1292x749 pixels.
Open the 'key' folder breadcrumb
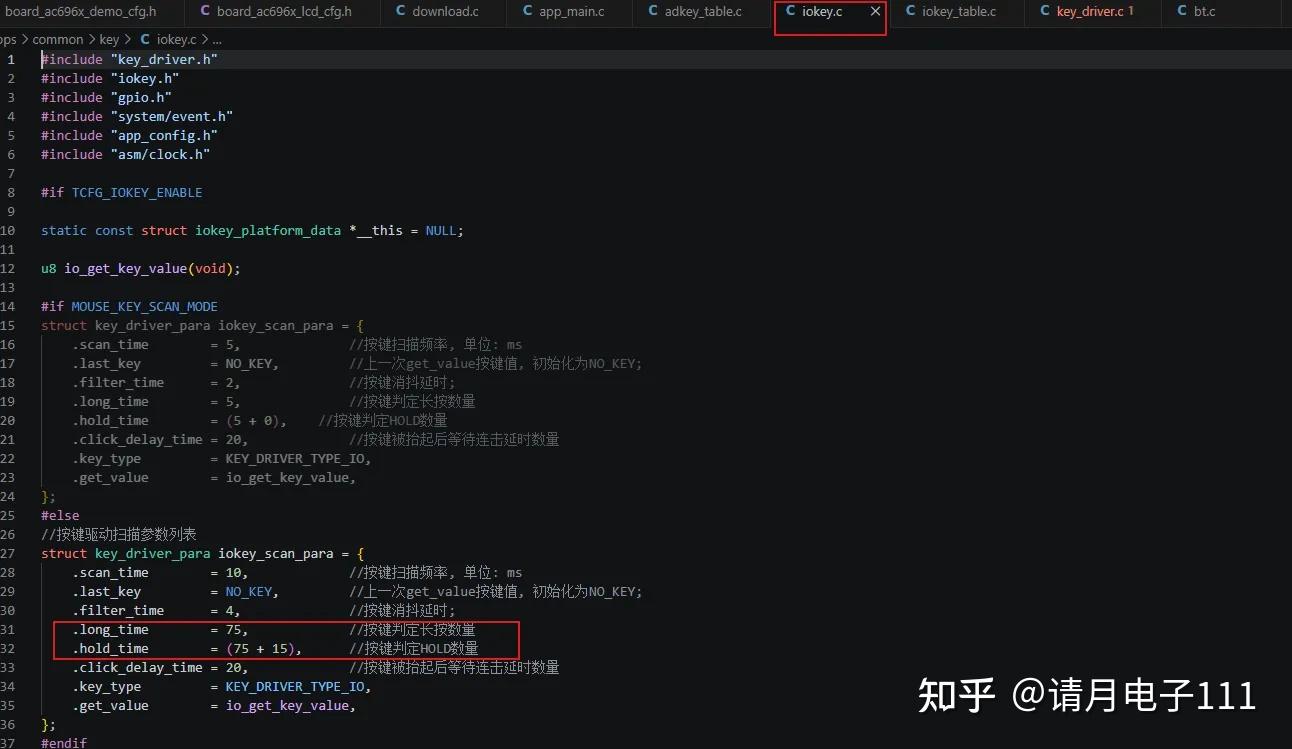(x=109, y=39)
